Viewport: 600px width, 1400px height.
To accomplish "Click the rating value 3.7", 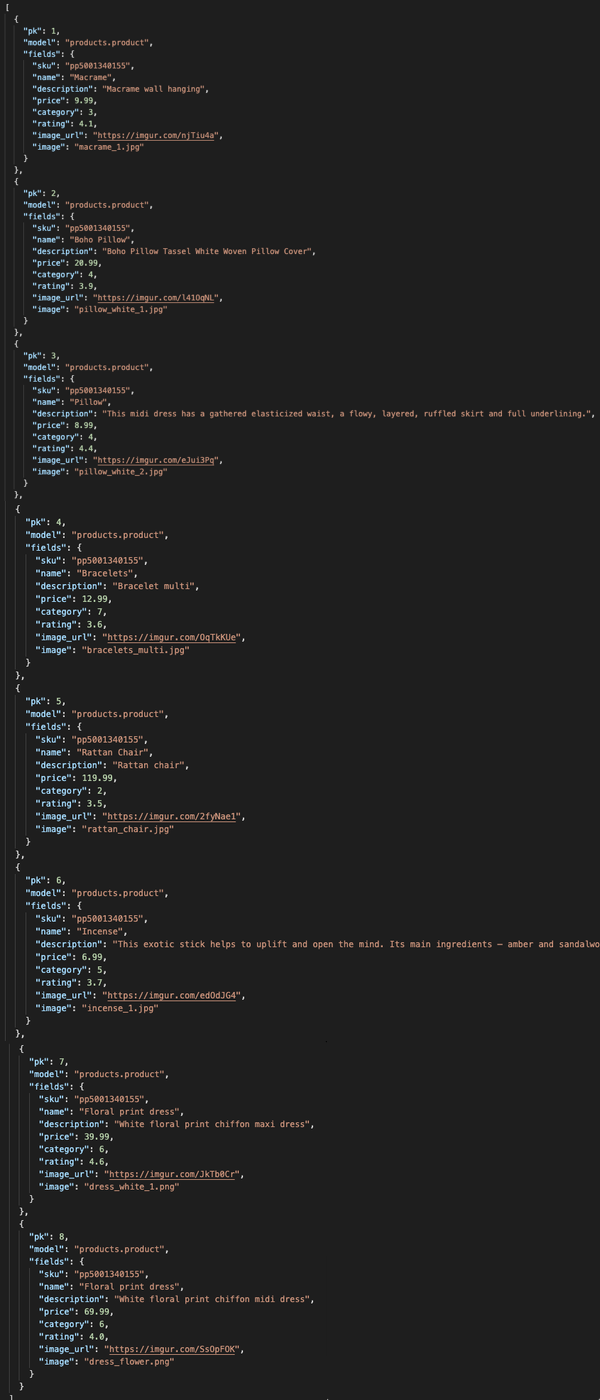I will [x=93, y=982].
